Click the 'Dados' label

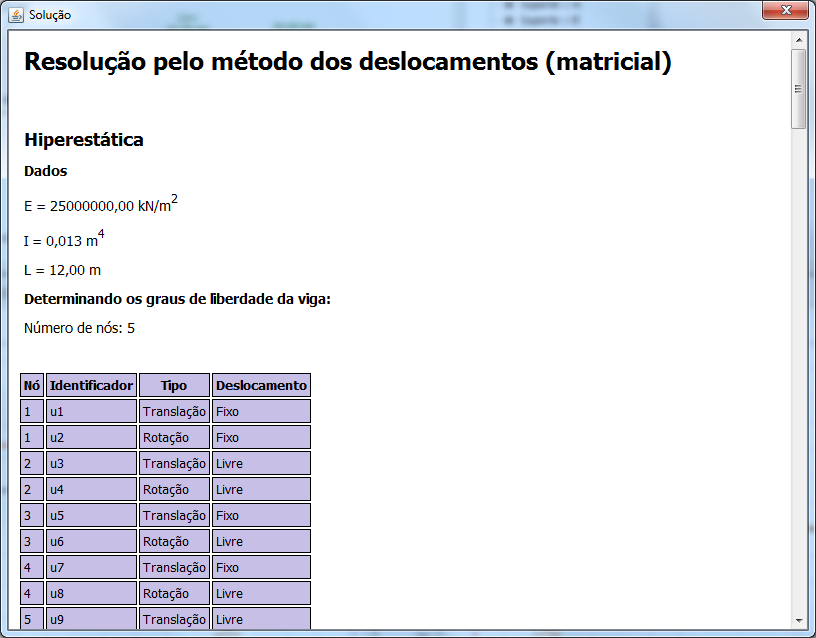pos(46,171)
